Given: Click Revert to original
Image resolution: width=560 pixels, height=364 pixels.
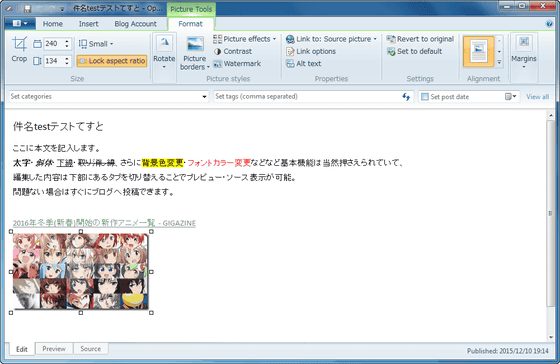Looking at the screenshot, I should pyautogui.click(x=420, y=39).
